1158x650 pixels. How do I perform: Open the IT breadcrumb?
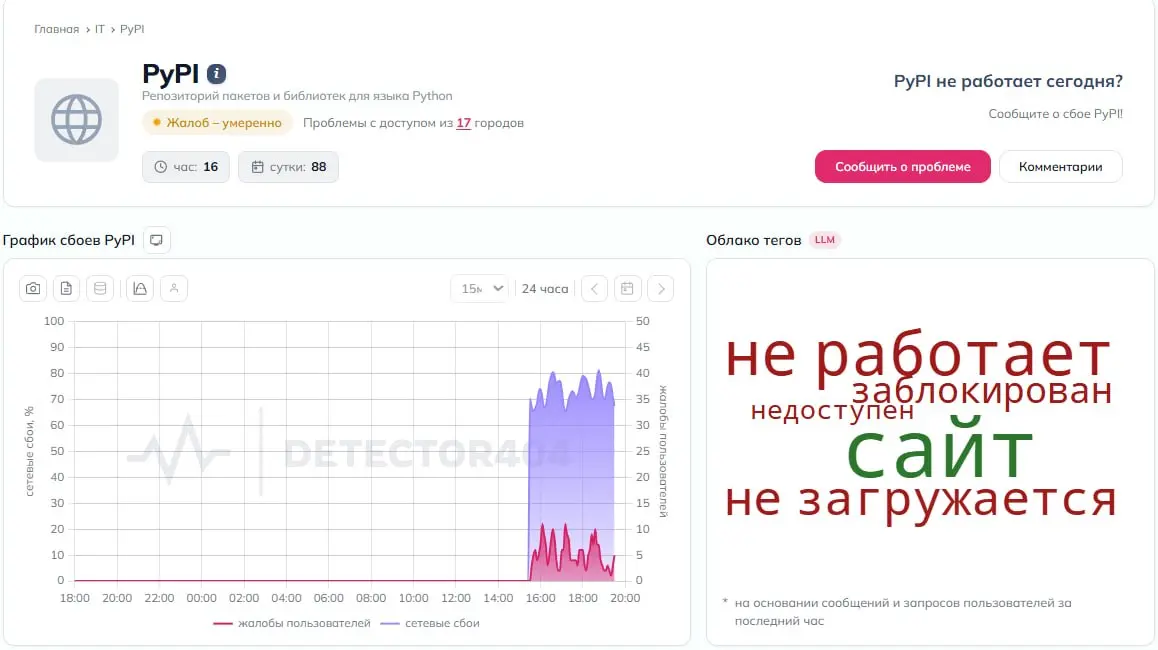[x=100, y=30]
